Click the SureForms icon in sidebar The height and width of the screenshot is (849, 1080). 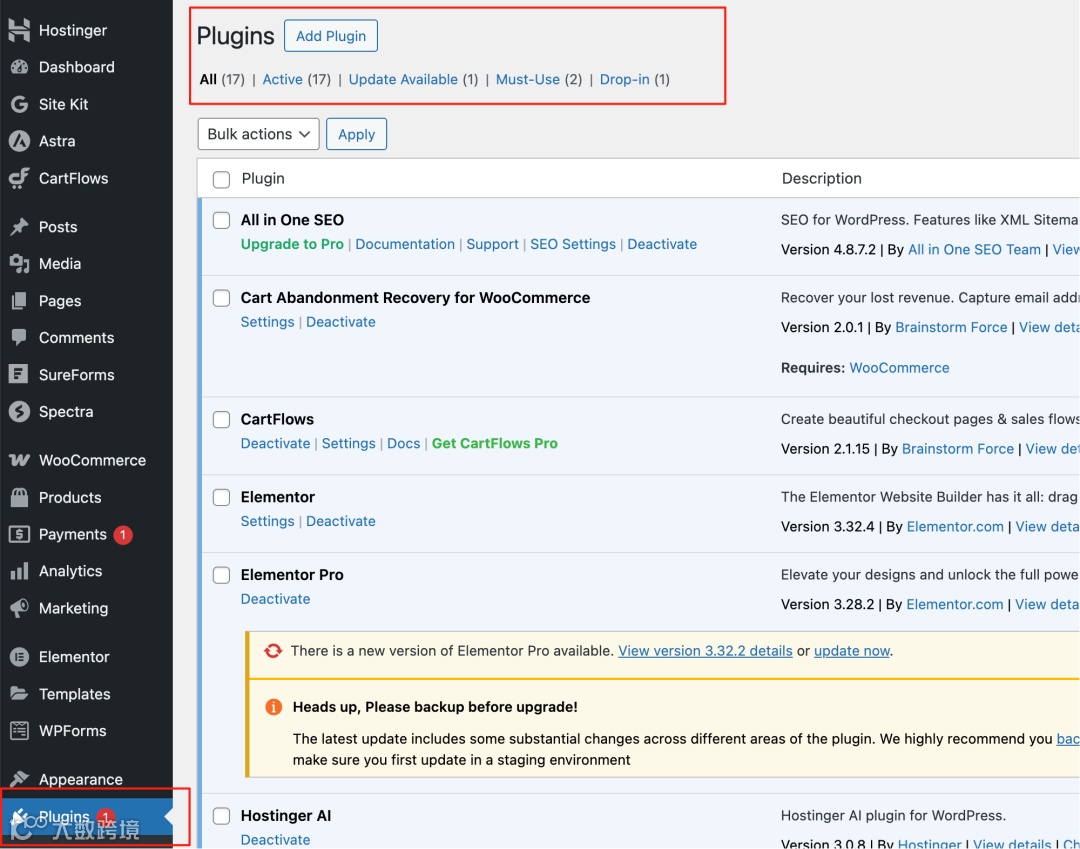coord(19,375)
